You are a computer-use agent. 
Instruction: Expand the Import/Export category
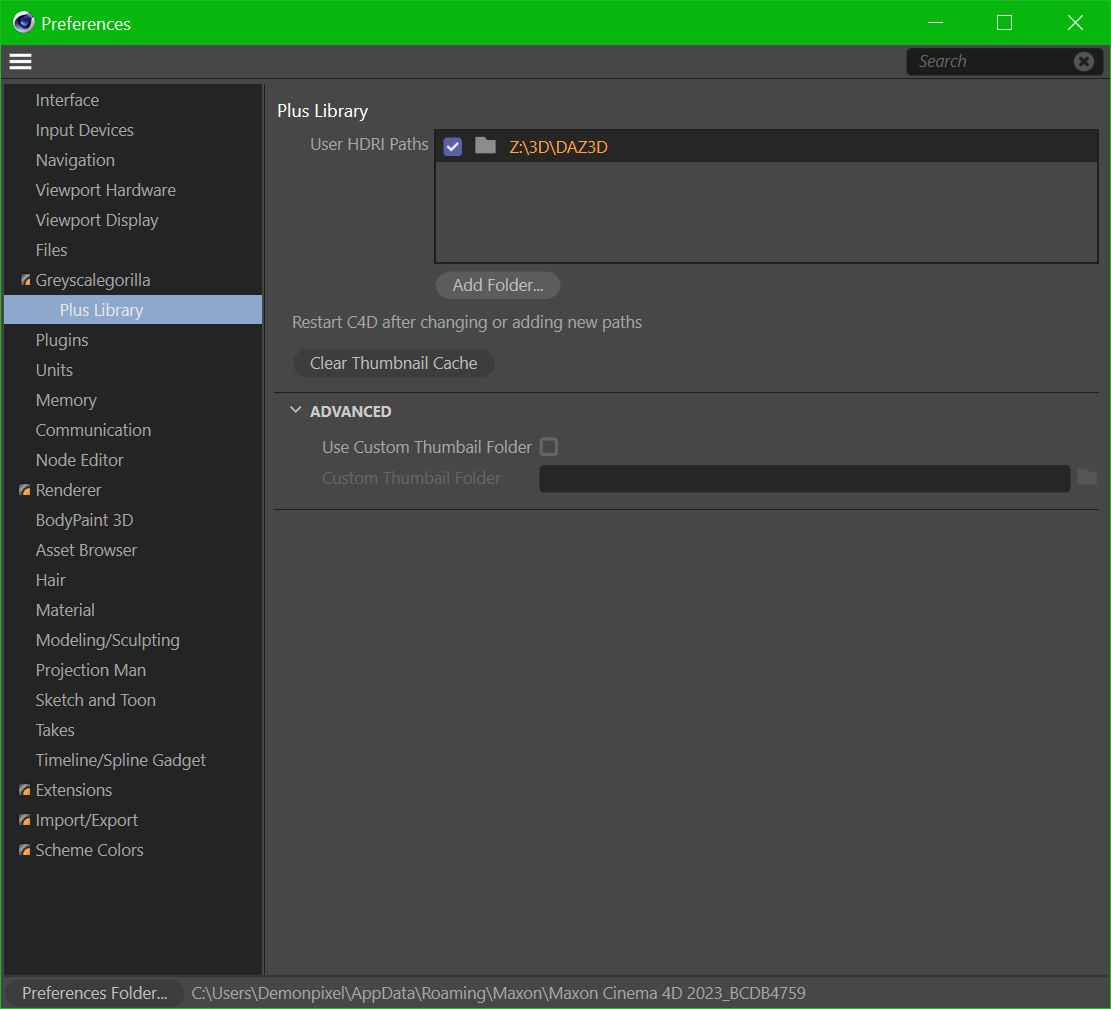tap(25, 821)
